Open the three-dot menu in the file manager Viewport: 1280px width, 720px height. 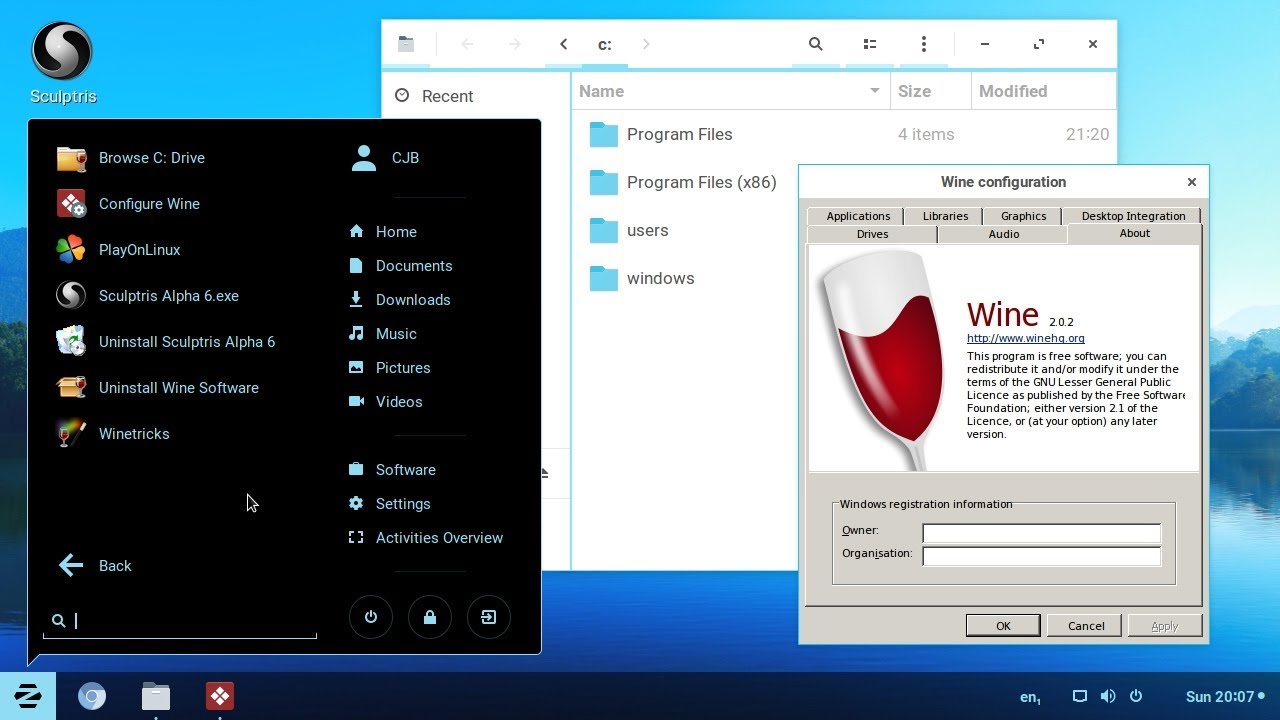tap(923, 44)
